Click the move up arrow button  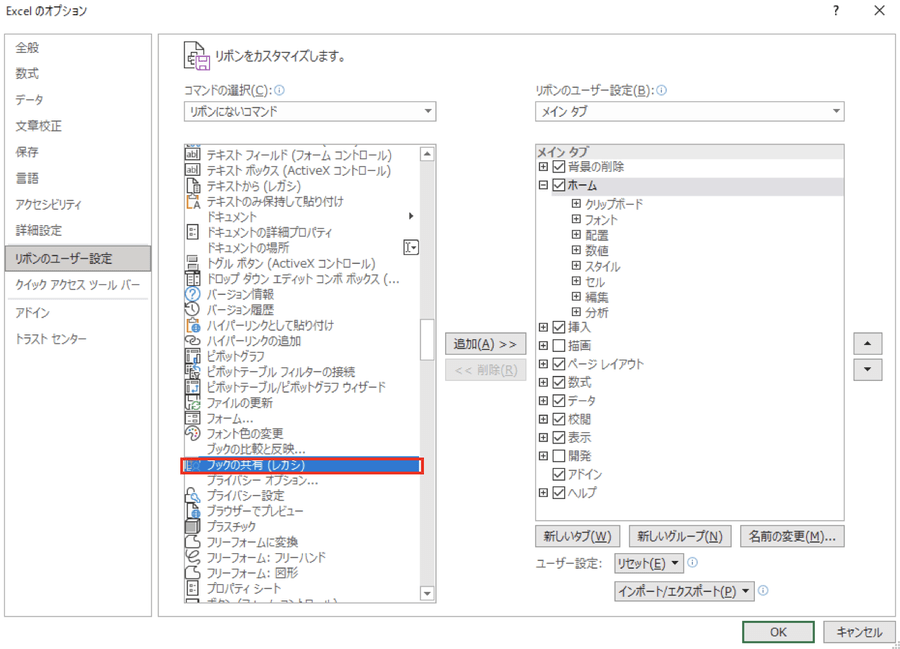point(867,344)
